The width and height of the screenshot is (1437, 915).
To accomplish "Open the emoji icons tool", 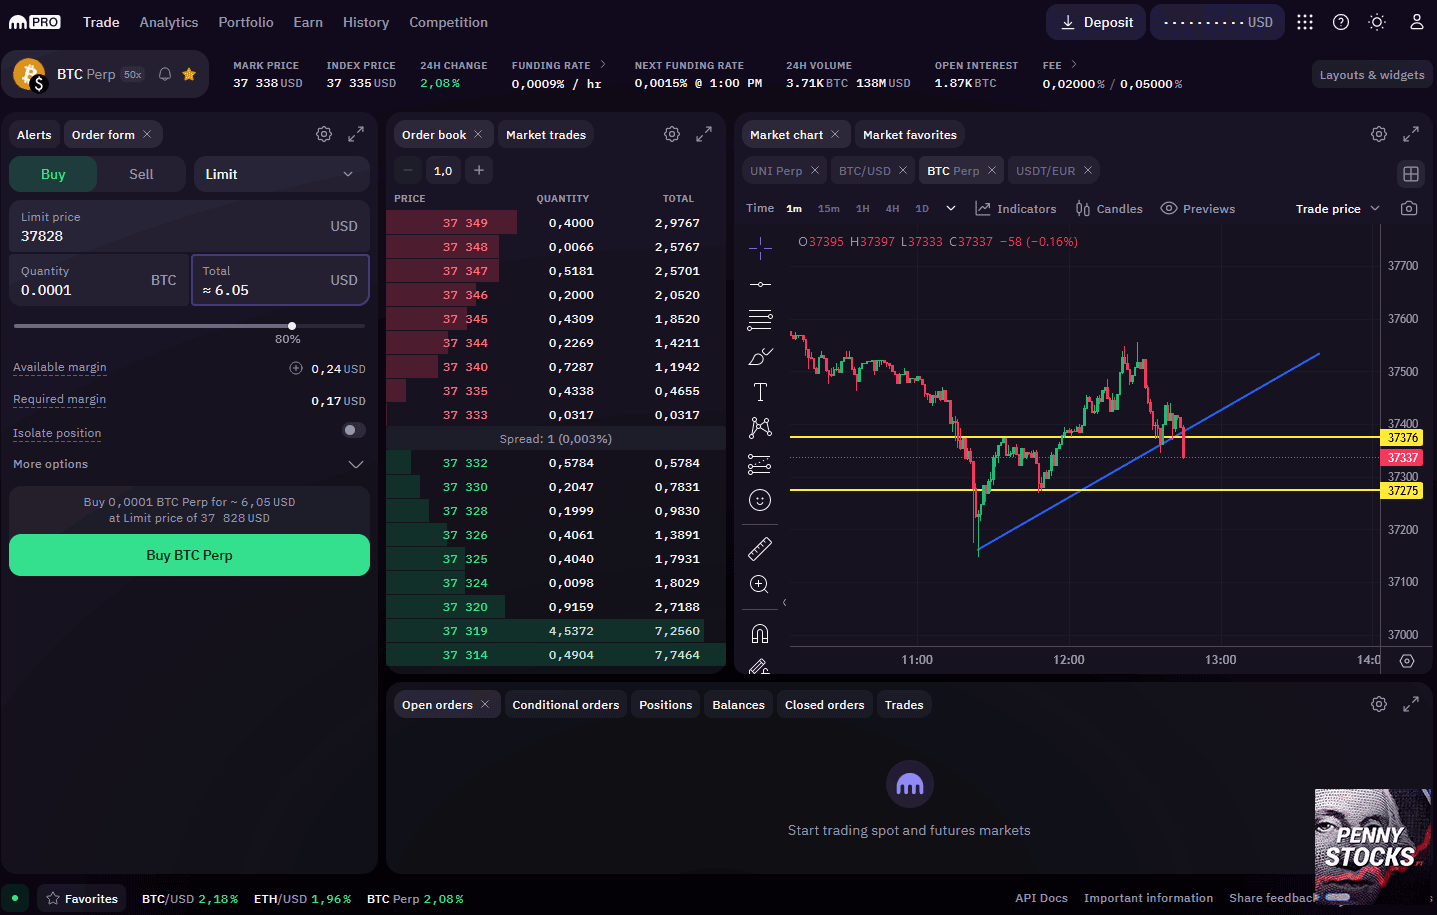I will point(760,500).
